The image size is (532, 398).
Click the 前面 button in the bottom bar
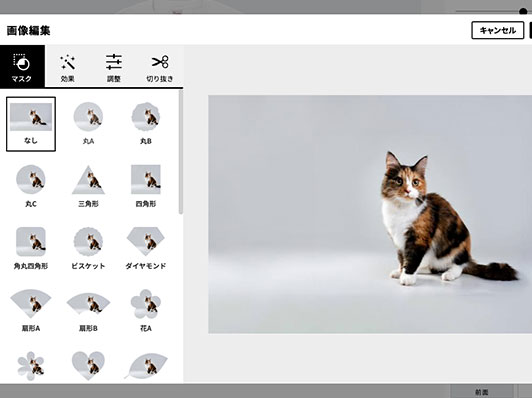[x=482, y=392]
